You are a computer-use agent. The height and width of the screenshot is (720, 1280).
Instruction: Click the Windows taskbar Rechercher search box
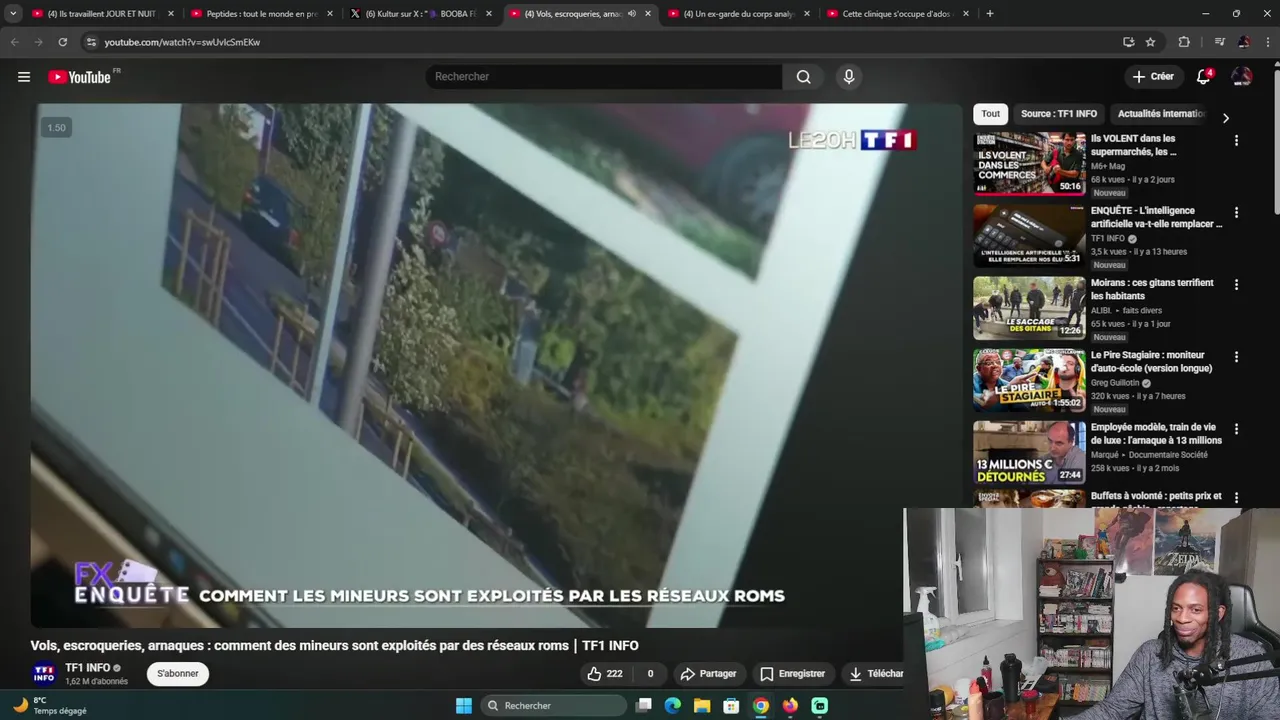(x=554, y=706)
